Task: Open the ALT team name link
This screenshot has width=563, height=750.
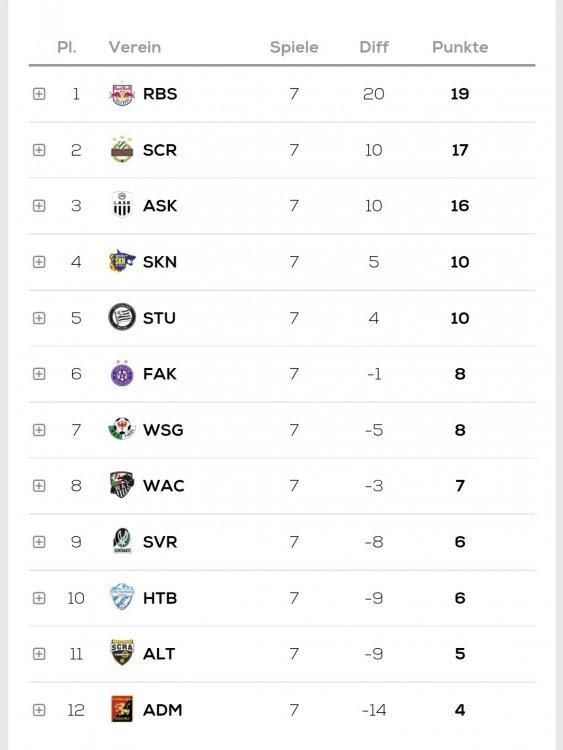Action: point(159,653)
